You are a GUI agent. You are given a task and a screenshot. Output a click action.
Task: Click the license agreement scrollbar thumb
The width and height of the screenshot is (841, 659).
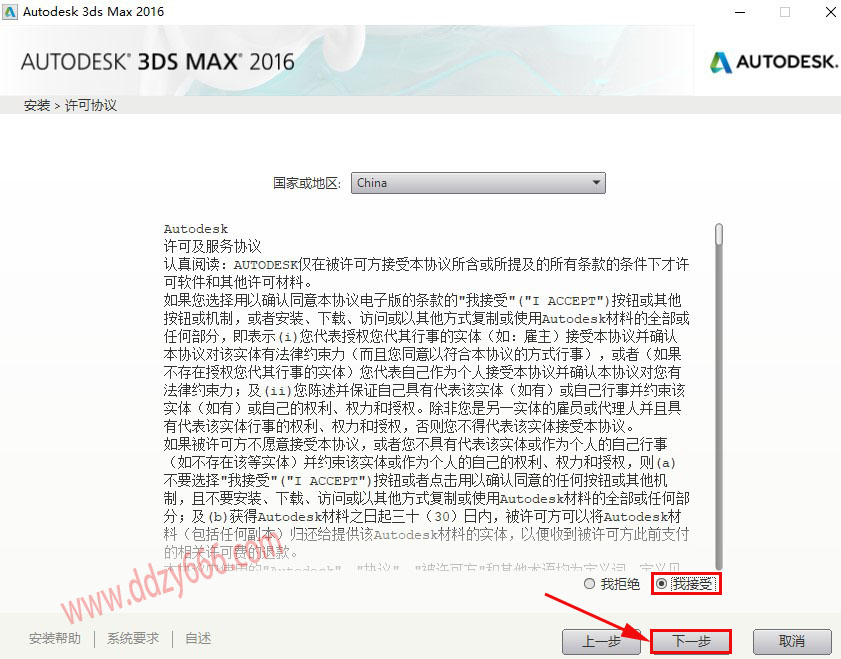tap(719, 235)
